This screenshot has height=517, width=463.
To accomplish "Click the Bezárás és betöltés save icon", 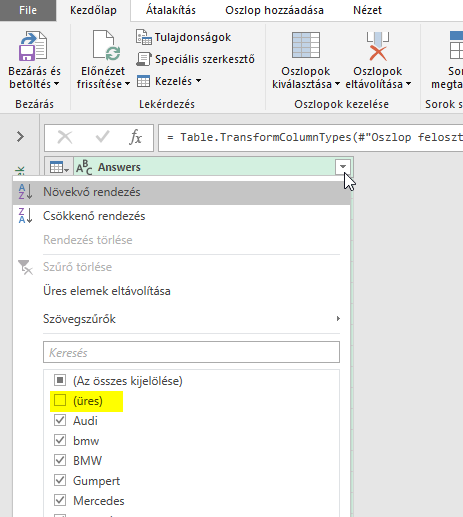I will [33, 46].
